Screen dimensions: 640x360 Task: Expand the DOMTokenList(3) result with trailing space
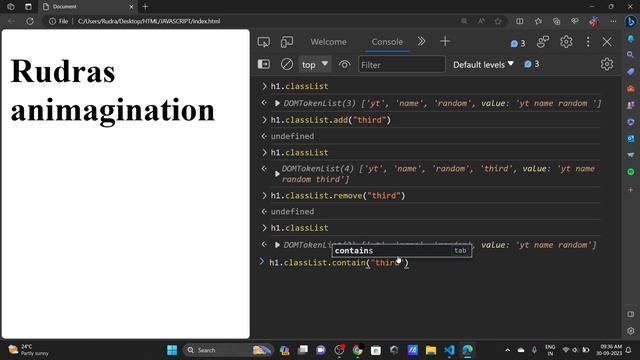click(x=277, y=103)
